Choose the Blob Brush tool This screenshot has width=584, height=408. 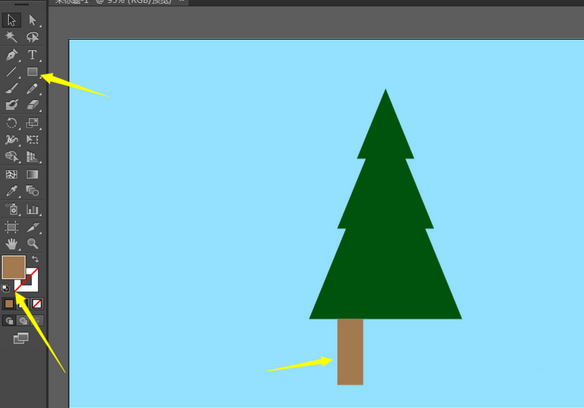(x=12, y=105)
